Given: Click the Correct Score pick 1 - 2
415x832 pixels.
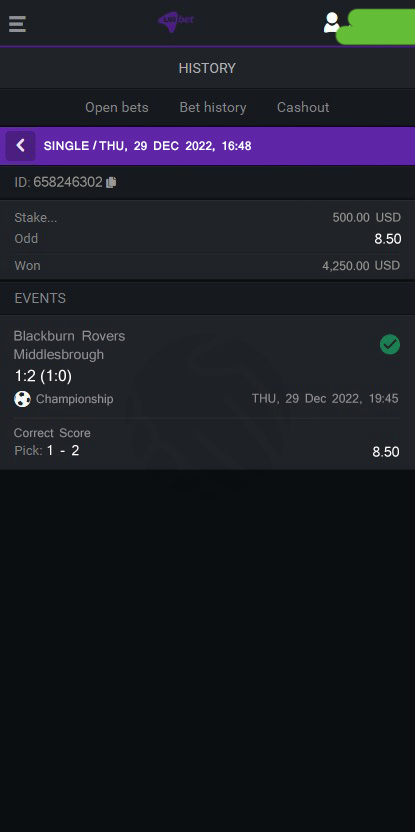Looking at the screenshot, I should [x=63, y=450].
